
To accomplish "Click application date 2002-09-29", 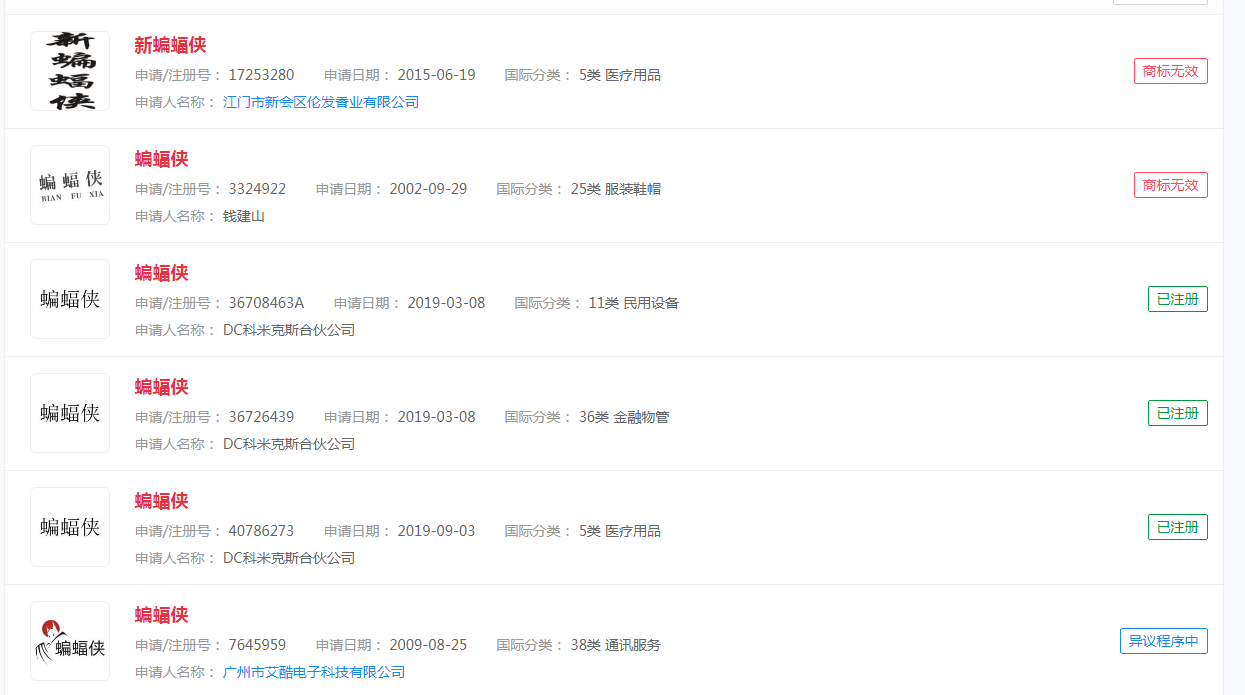I will click(x=428, y=189).
